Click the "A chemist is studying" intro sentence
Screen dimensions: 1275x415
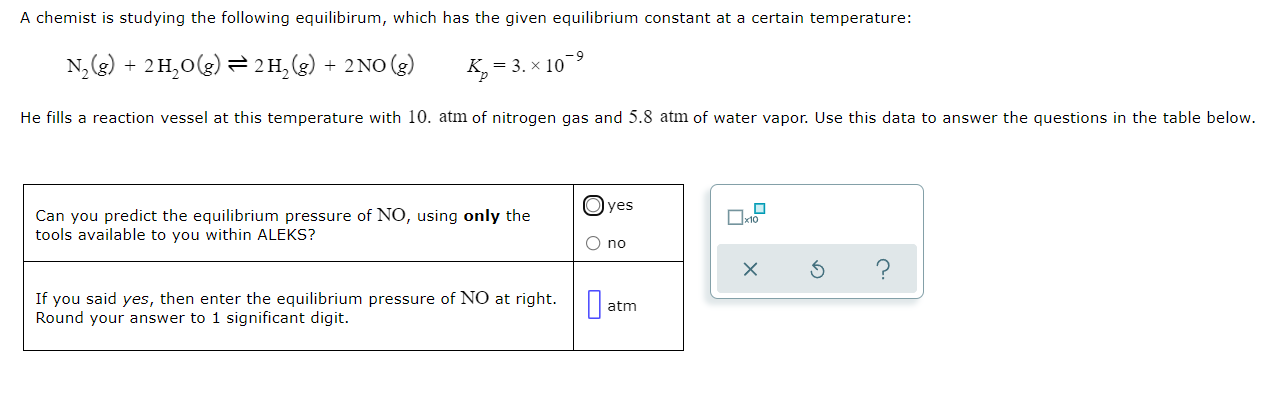466,19
